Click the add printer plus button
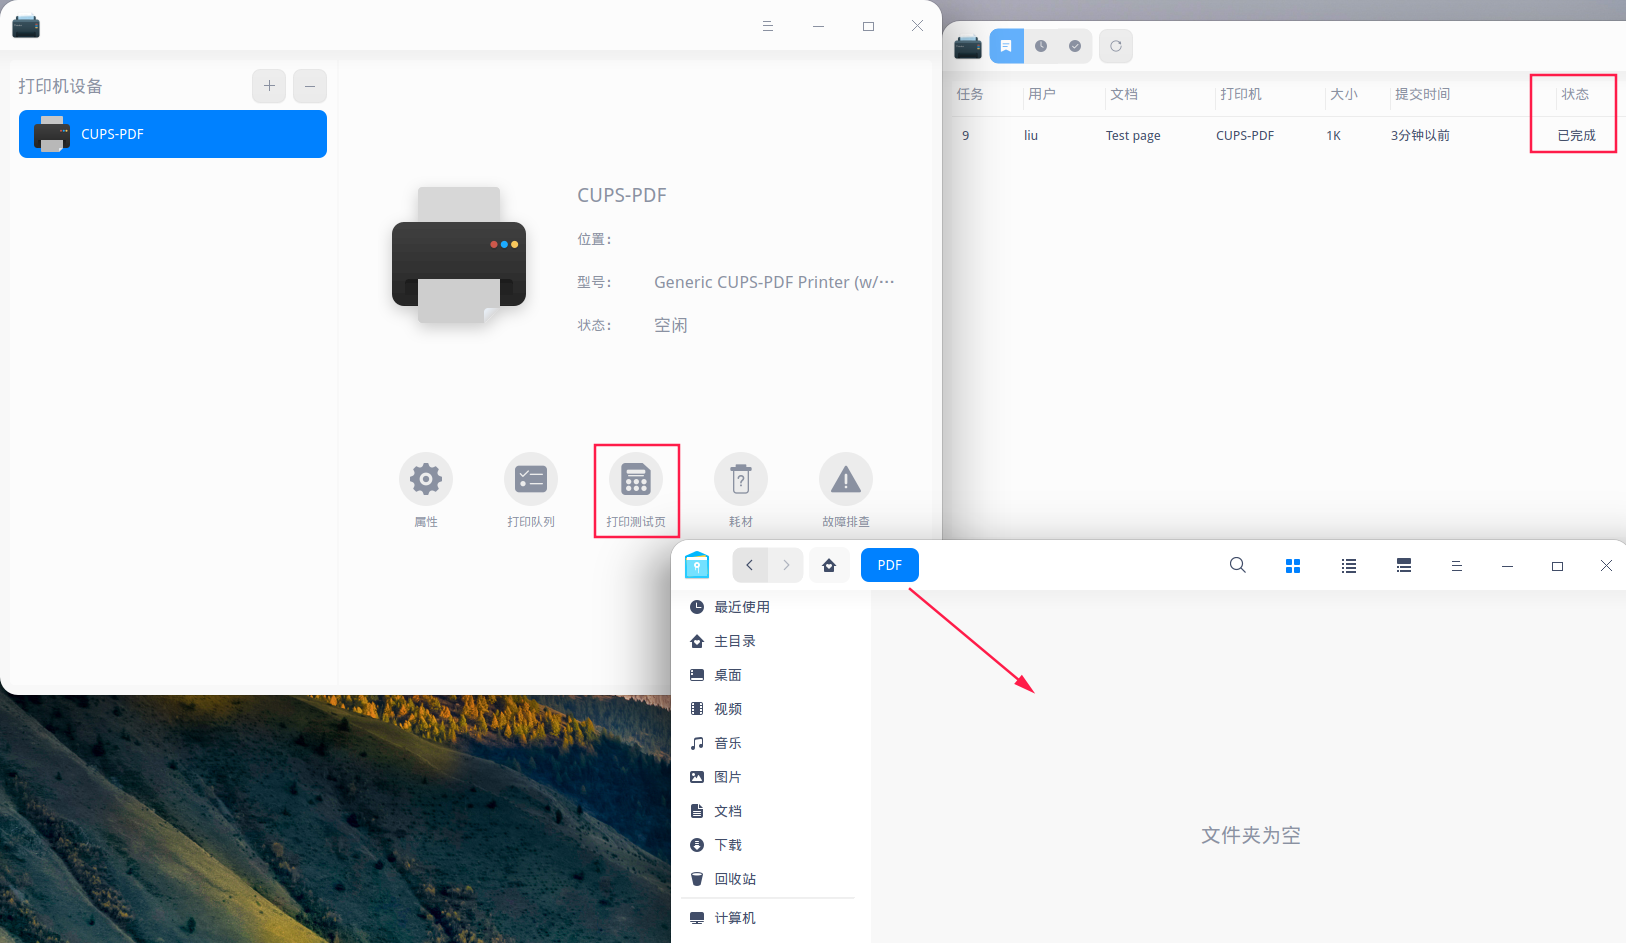The image size is (1626, 943). 269,86
